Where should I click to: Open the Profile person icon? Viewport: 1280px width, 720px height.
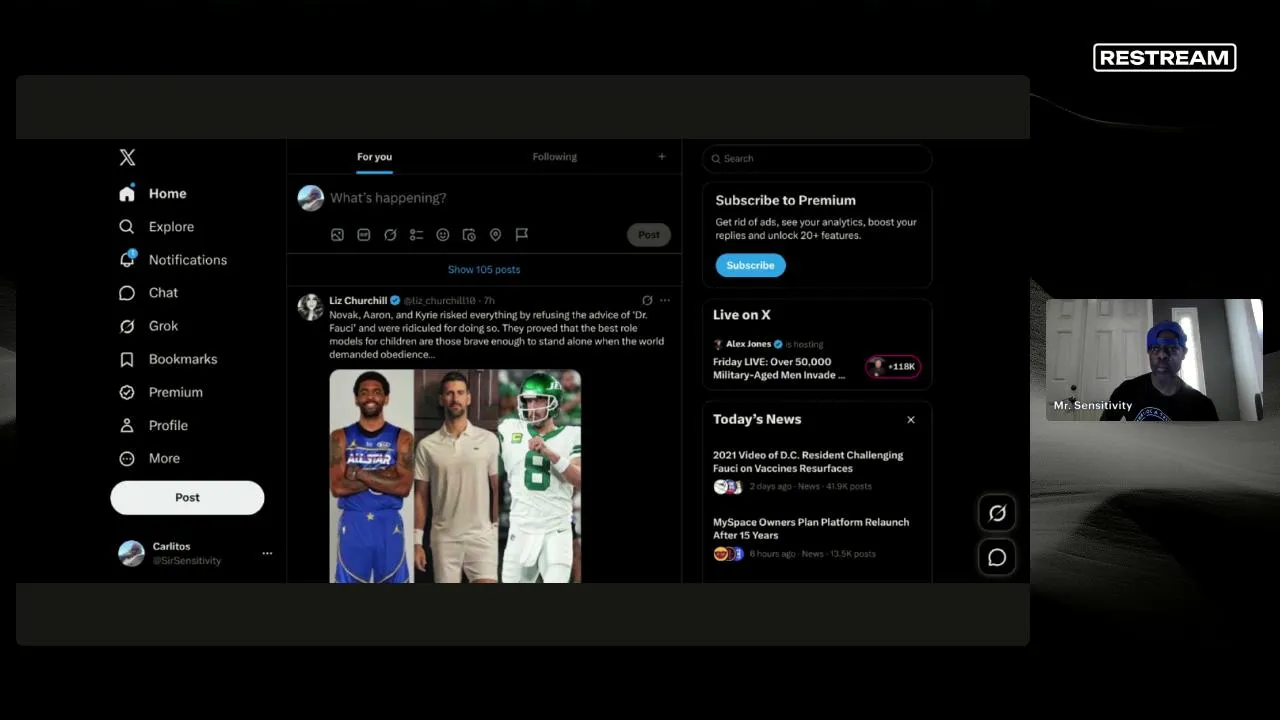(x=127, y=425)
